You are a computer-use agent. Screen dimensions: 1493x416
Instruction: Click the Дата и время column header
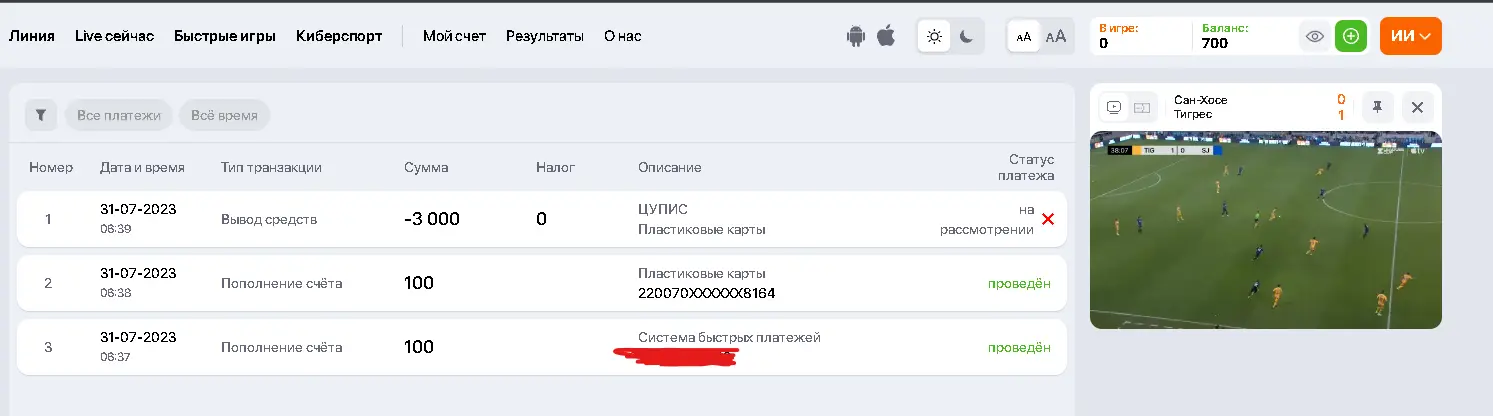pos(142,167)
